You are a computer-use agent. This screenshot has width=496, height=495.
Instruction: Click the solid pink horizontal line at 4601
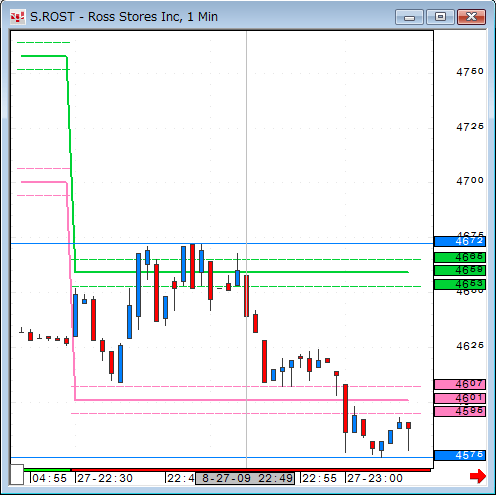point(242,400)
